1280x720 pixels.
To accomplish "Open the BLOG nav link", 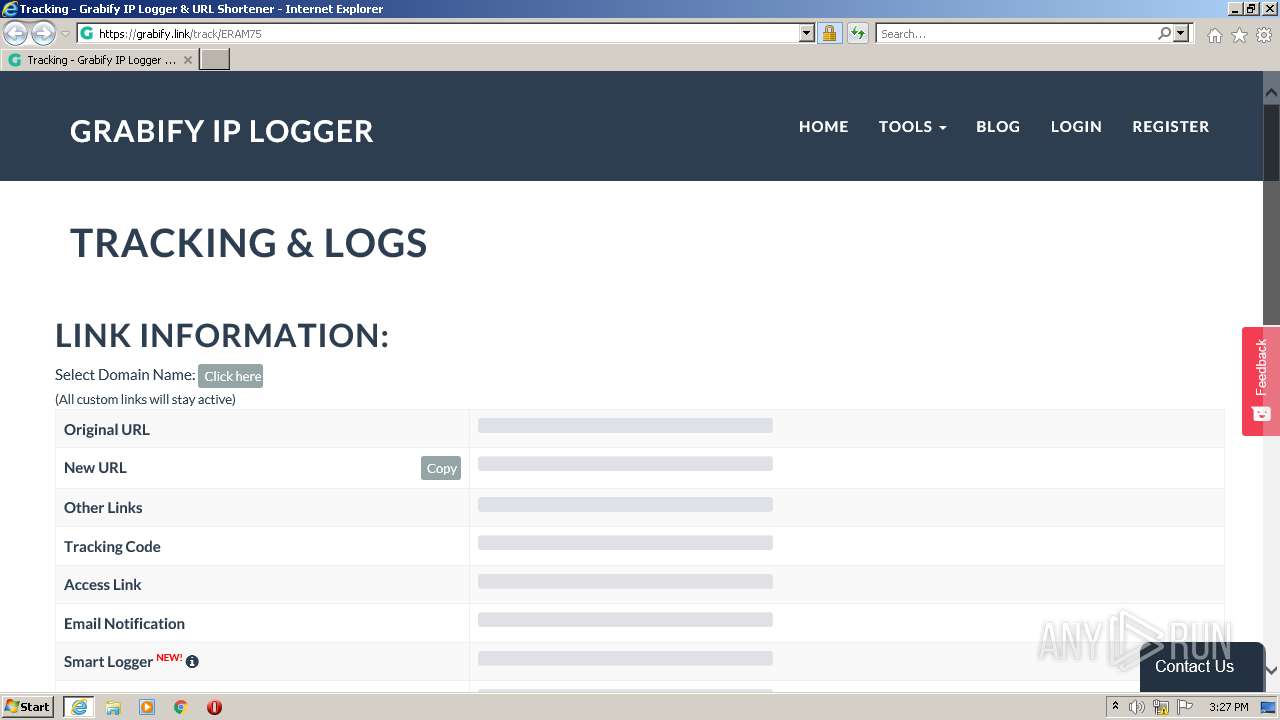I will click(x=998, y=126).
